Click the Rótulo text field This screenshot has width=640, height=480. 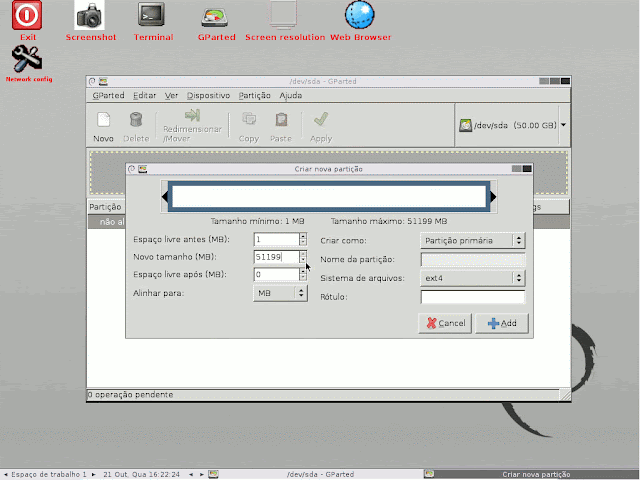pos(473,297)
